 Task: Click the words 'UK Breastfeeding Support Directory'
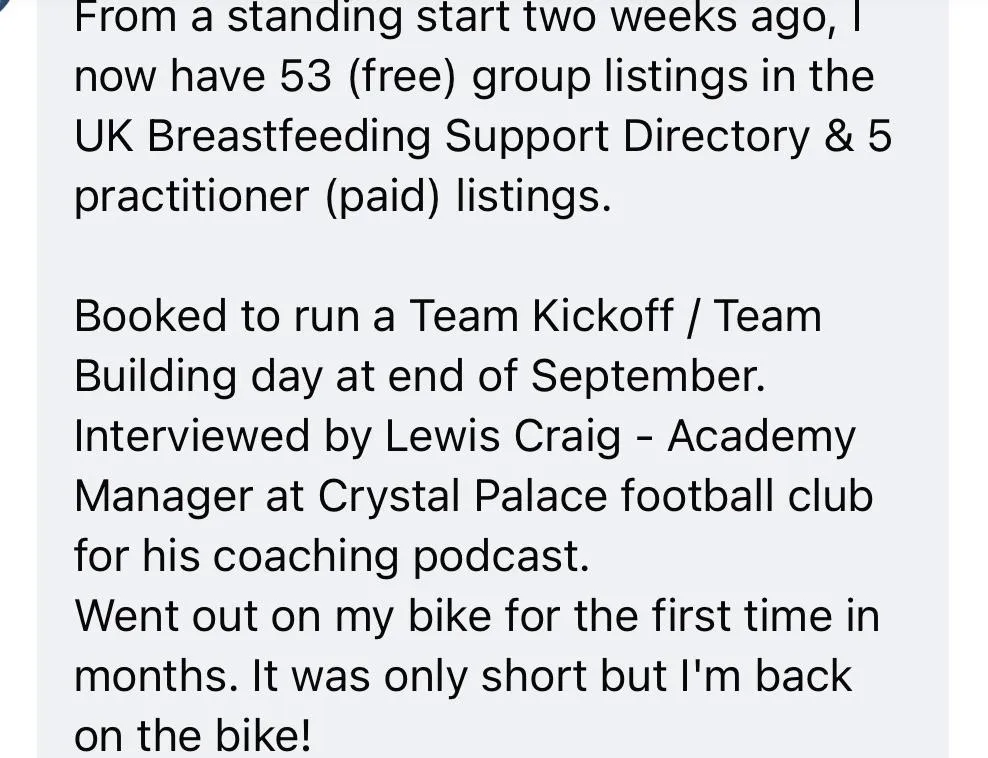[x=442, y=136]
